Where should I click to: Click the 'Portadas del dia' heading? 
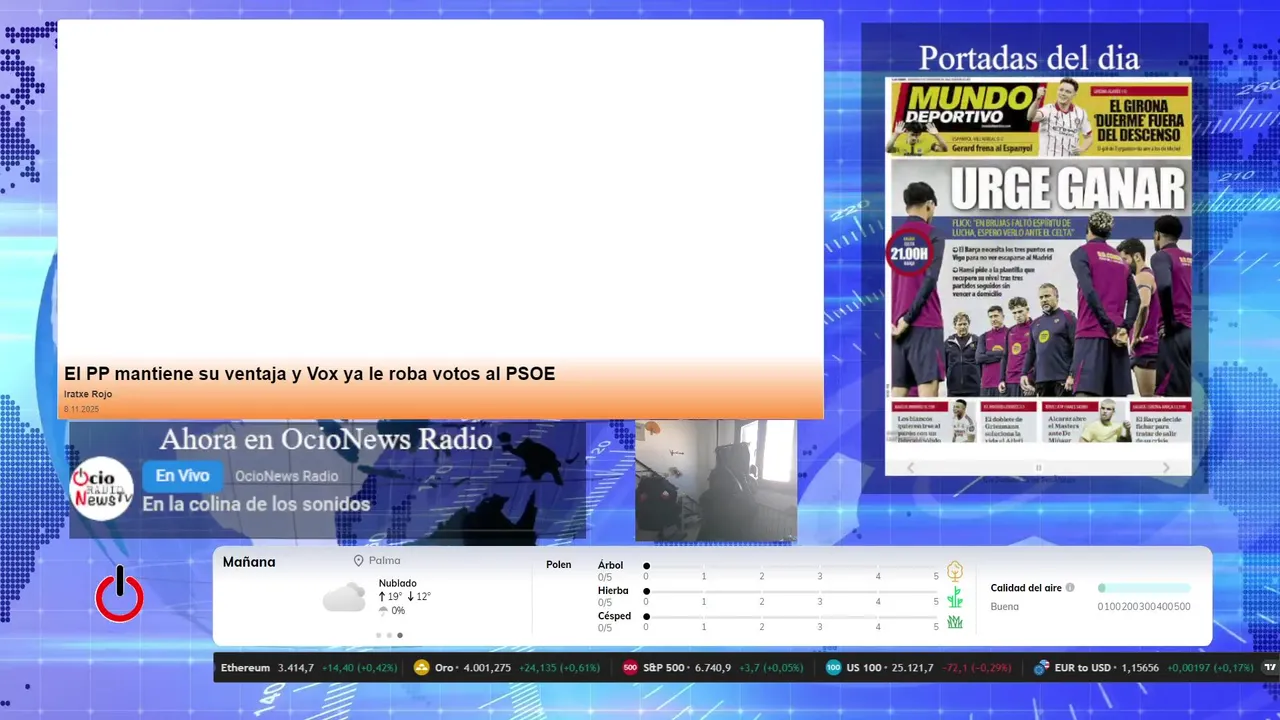click(1029, 57)
